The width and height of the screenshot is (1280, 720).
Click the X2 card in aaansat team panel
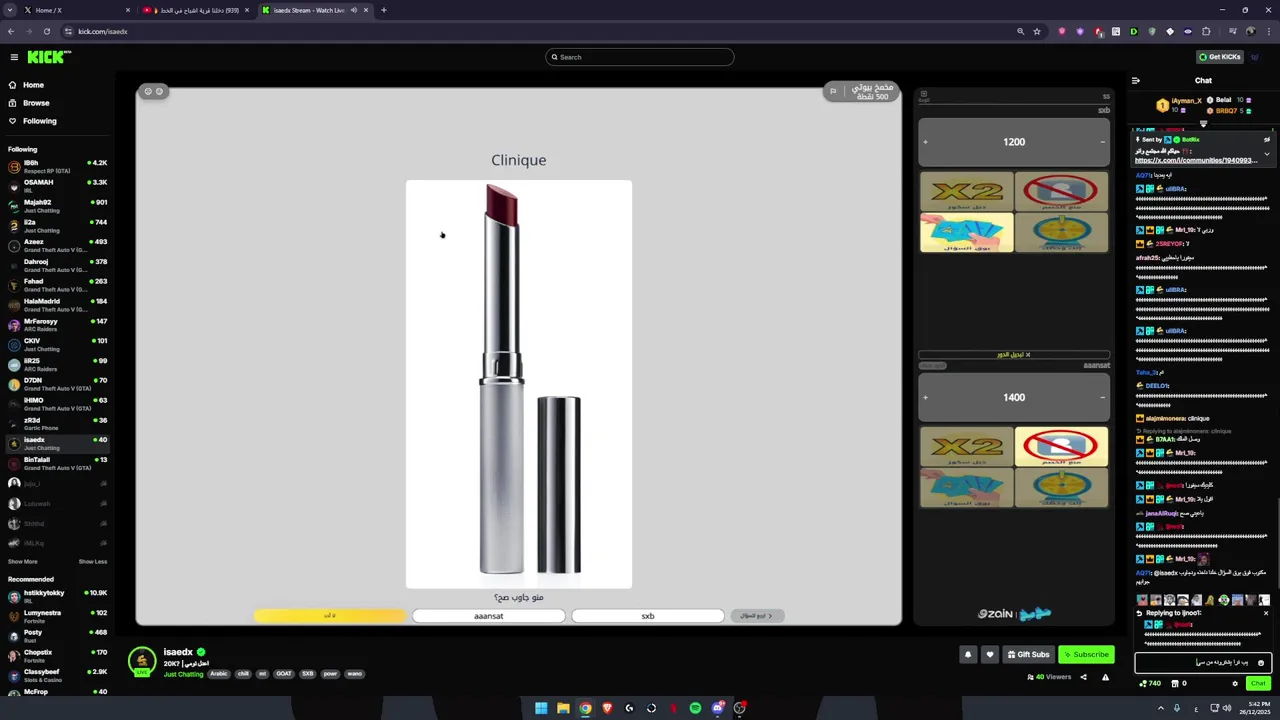(x=966, y=447)
